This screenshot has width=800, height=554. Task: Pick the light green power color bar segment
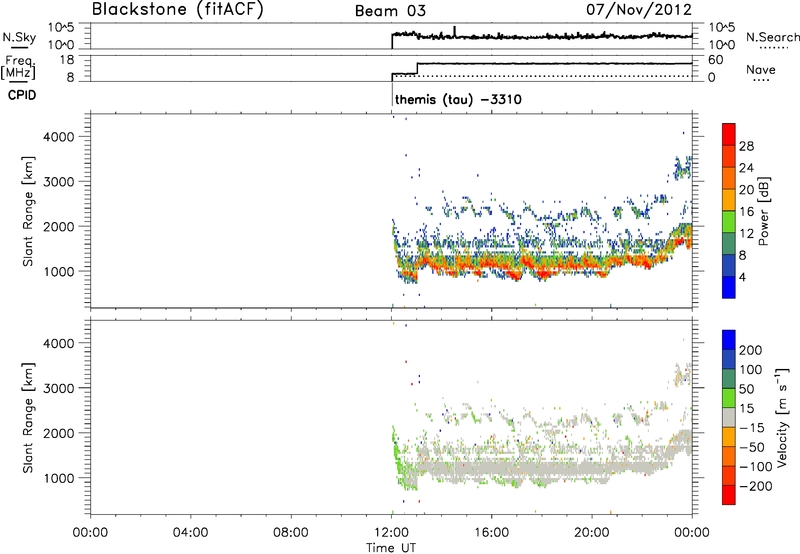[x=729, y=222]
